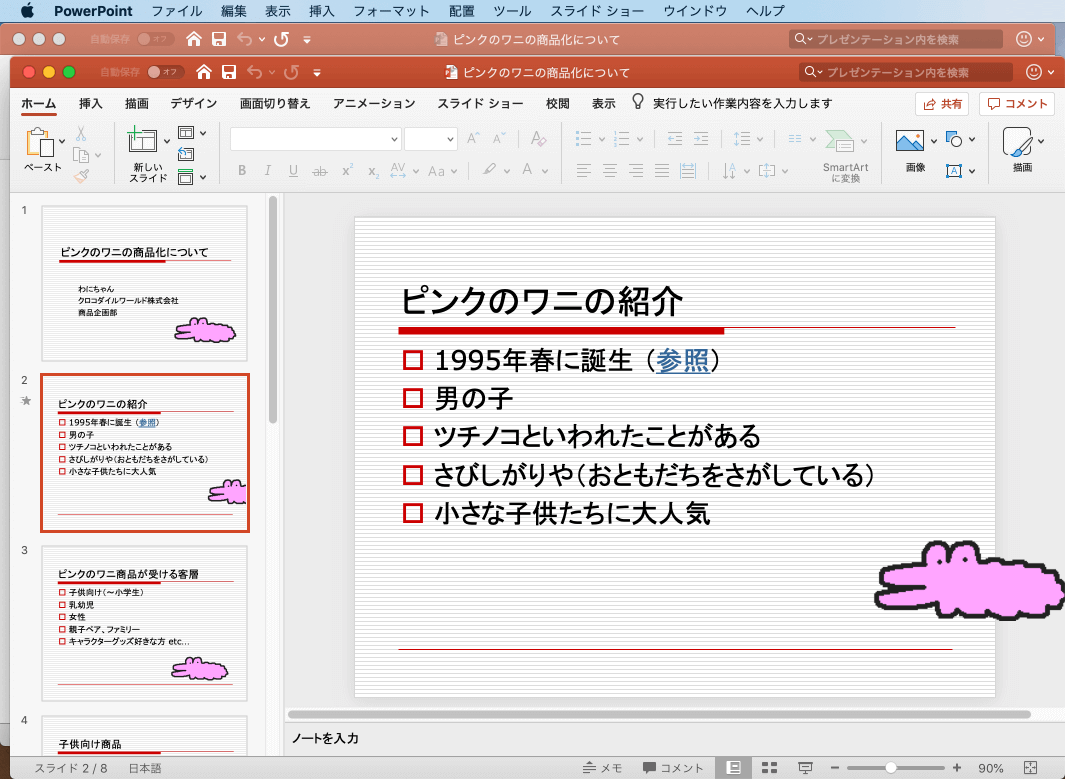
Task: Click the 共有 share button
Action: (942, 103)
